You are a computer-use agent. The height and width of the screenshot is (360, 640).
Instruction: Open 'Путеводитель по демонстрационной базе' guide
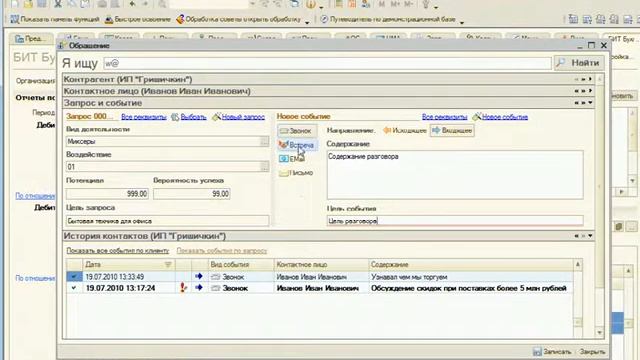[x=388, y=19]
